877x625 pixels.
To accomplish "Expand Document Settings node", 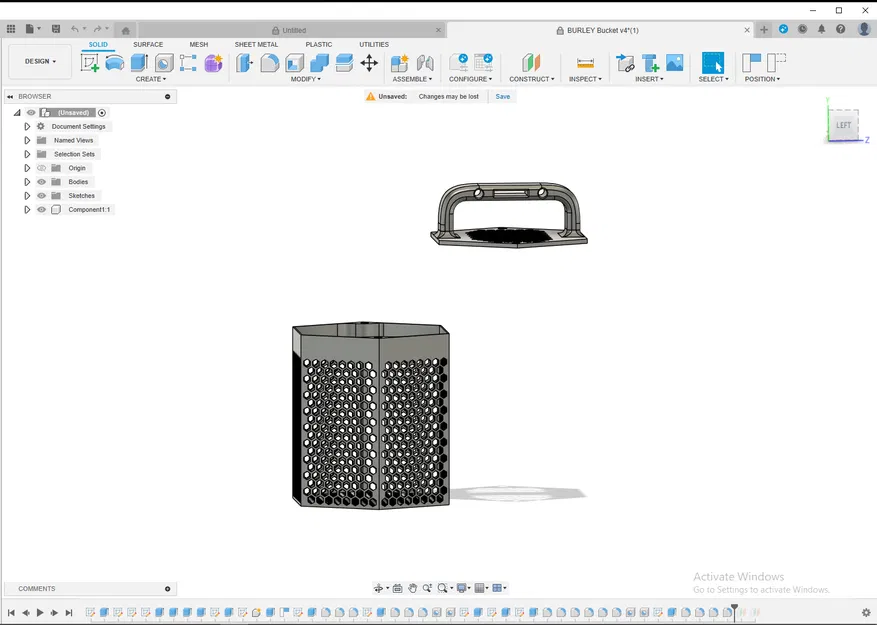I will point(27,126).
